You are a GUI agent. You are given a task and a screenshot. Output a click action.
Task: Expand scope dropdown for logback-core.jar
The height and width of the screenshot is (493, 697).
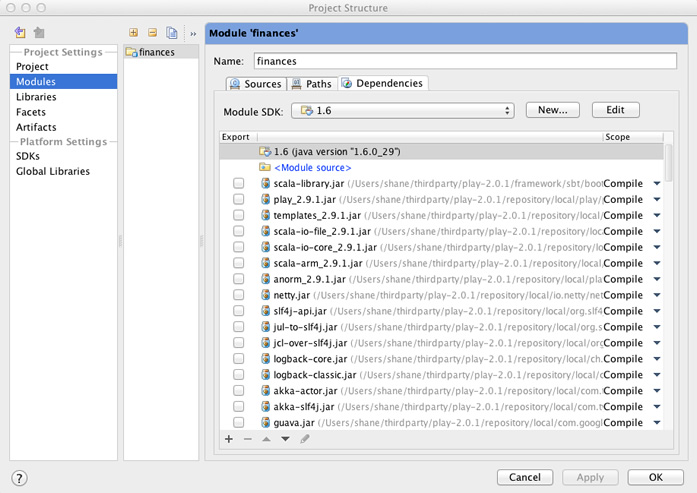click(656, 359)
